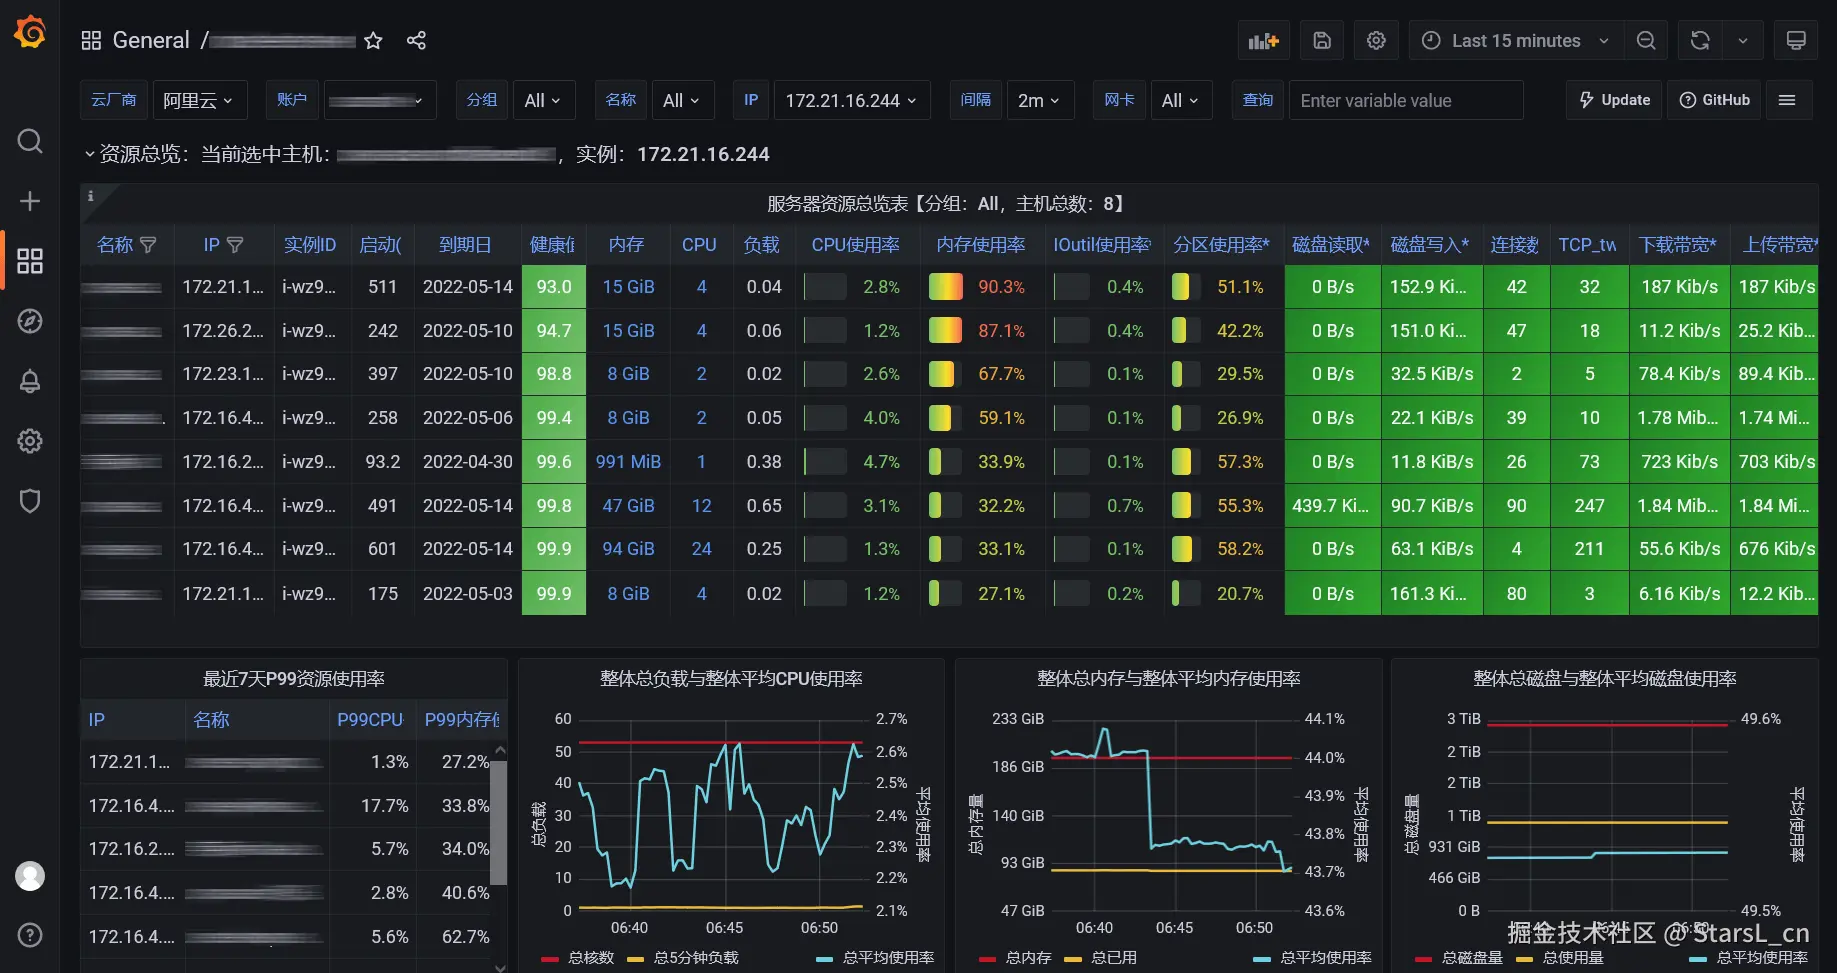
Task: Open the 网卡 All dropdown
Action: (x=1180, y=100)
